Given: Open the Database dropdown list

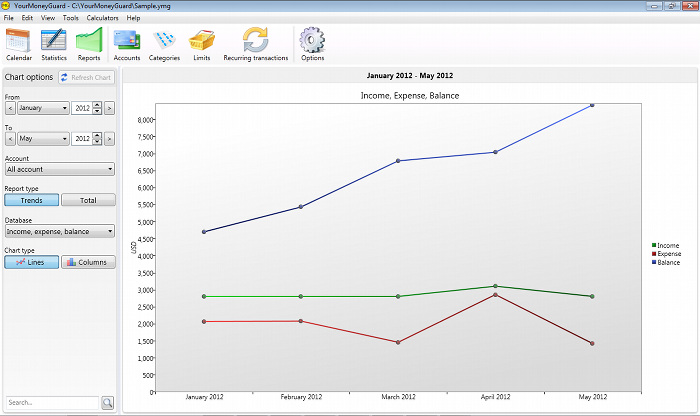Looking at the screenshot, I should [59, 231].
